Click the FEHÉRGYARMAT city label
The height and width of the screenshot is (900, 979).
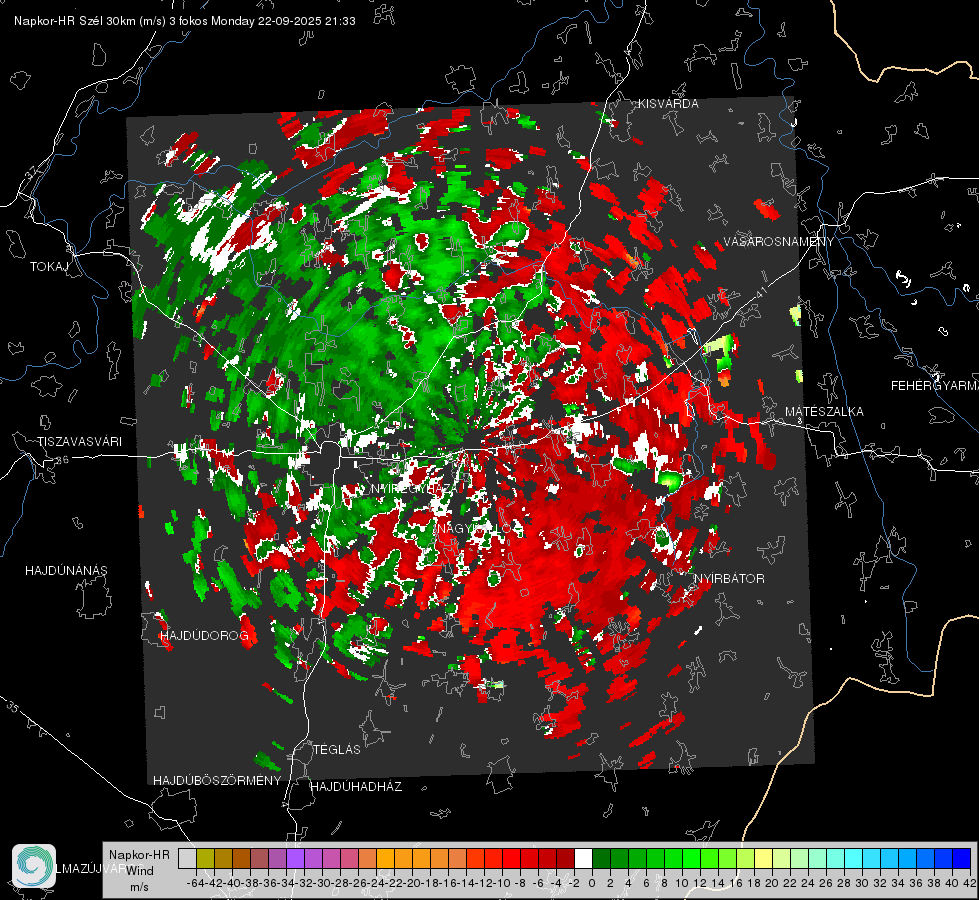pyautogui.click(x=934, y=386)
